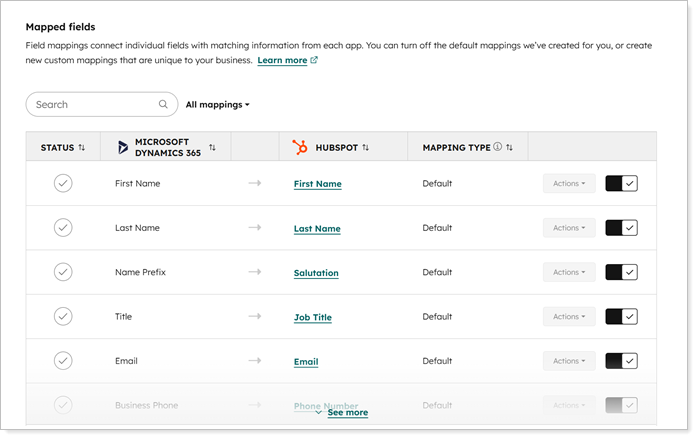Toggle off the First Name mapping
The height and width of the screenshot is (439, 697).
point(621,183)
